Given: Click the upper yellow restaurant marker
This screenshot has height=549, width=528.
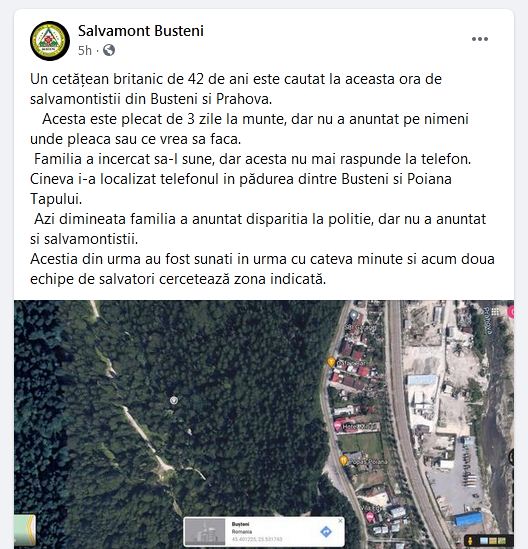Looking at the screenshot, I should click(331, 362).
